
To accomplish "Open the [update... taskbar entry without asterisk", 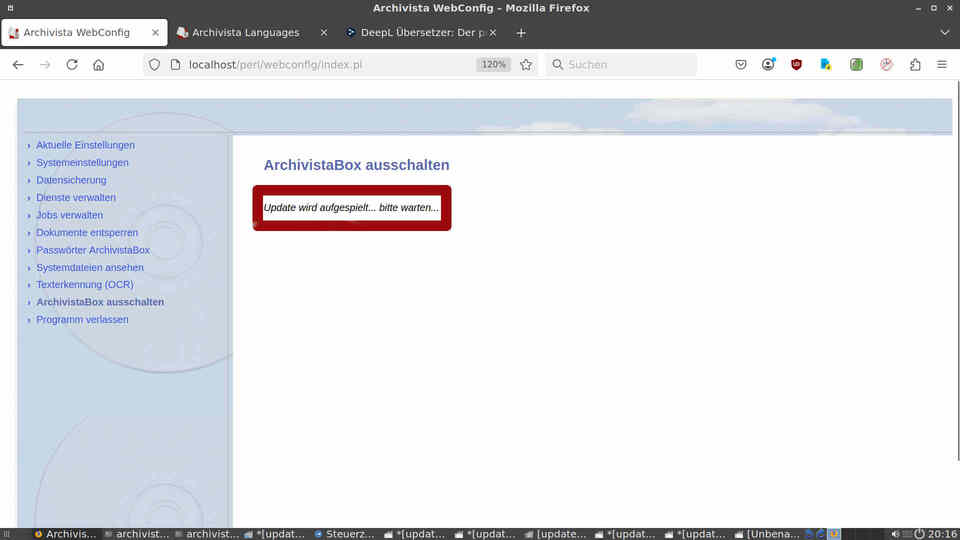I will coord(555,534).
